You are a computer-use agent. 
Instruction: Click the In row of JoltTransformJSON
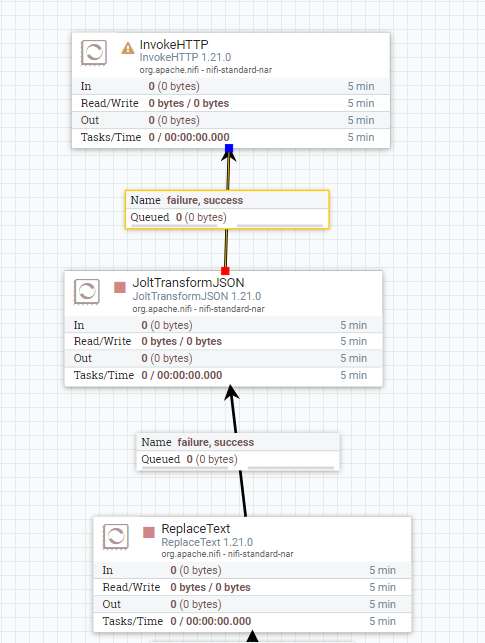coord(223,325)
